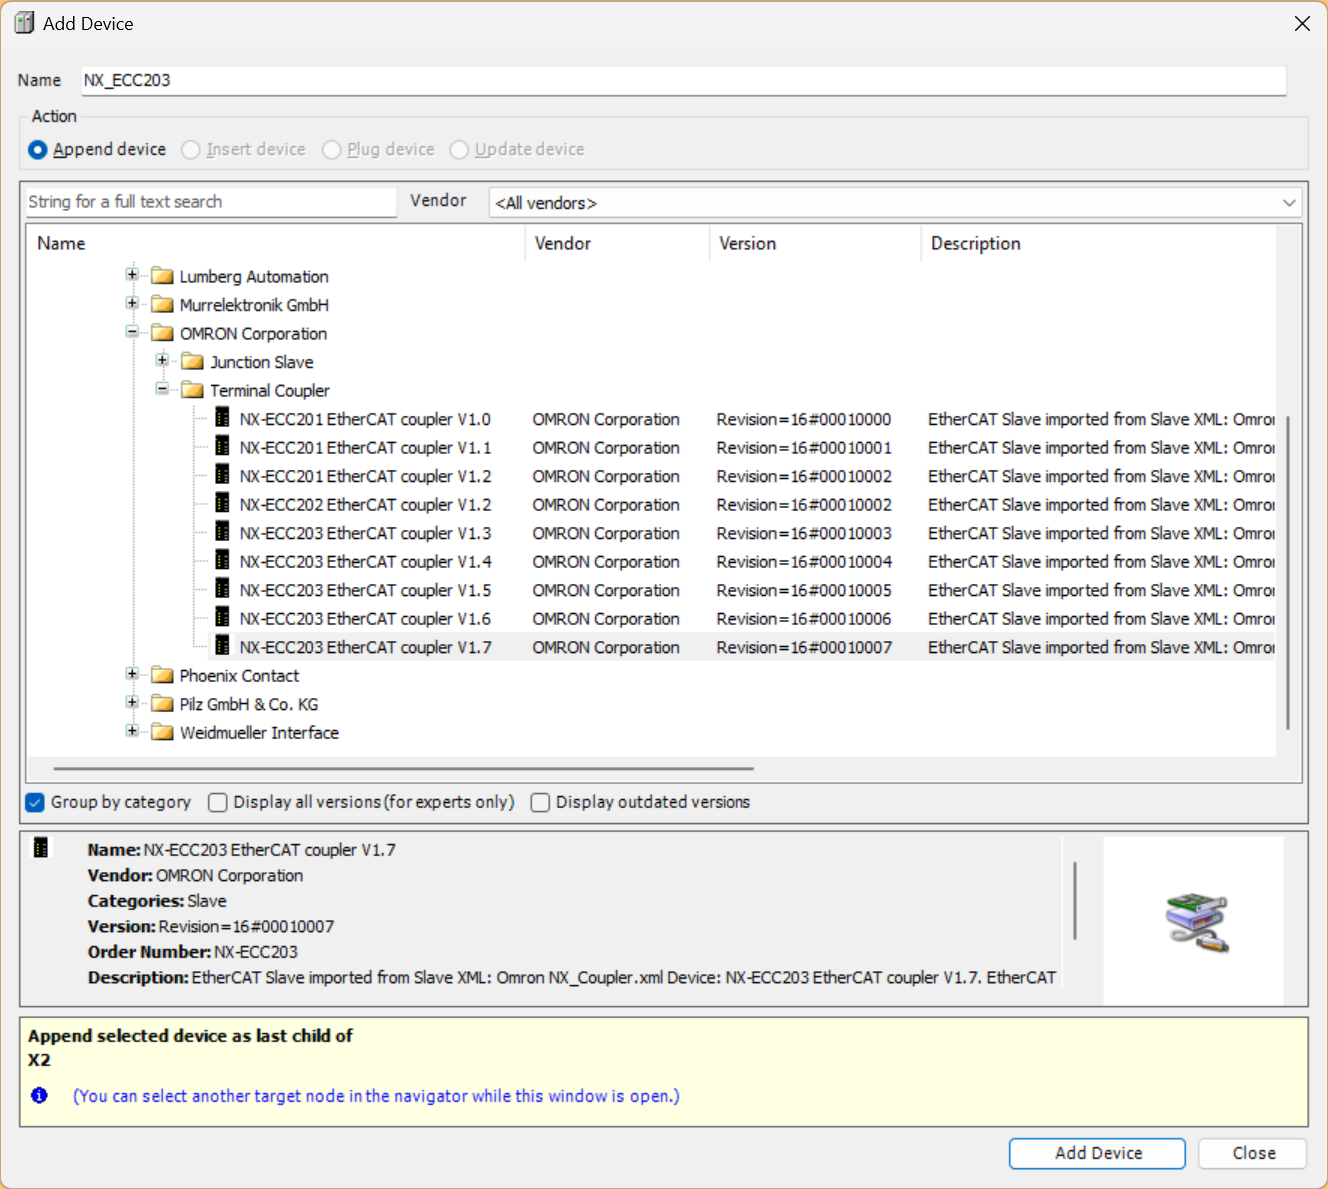The height and width of the screenshot is (1189, 1328).
Task: Collapse the Terminal Coupler tree node
Action: [x=162, y=388]
